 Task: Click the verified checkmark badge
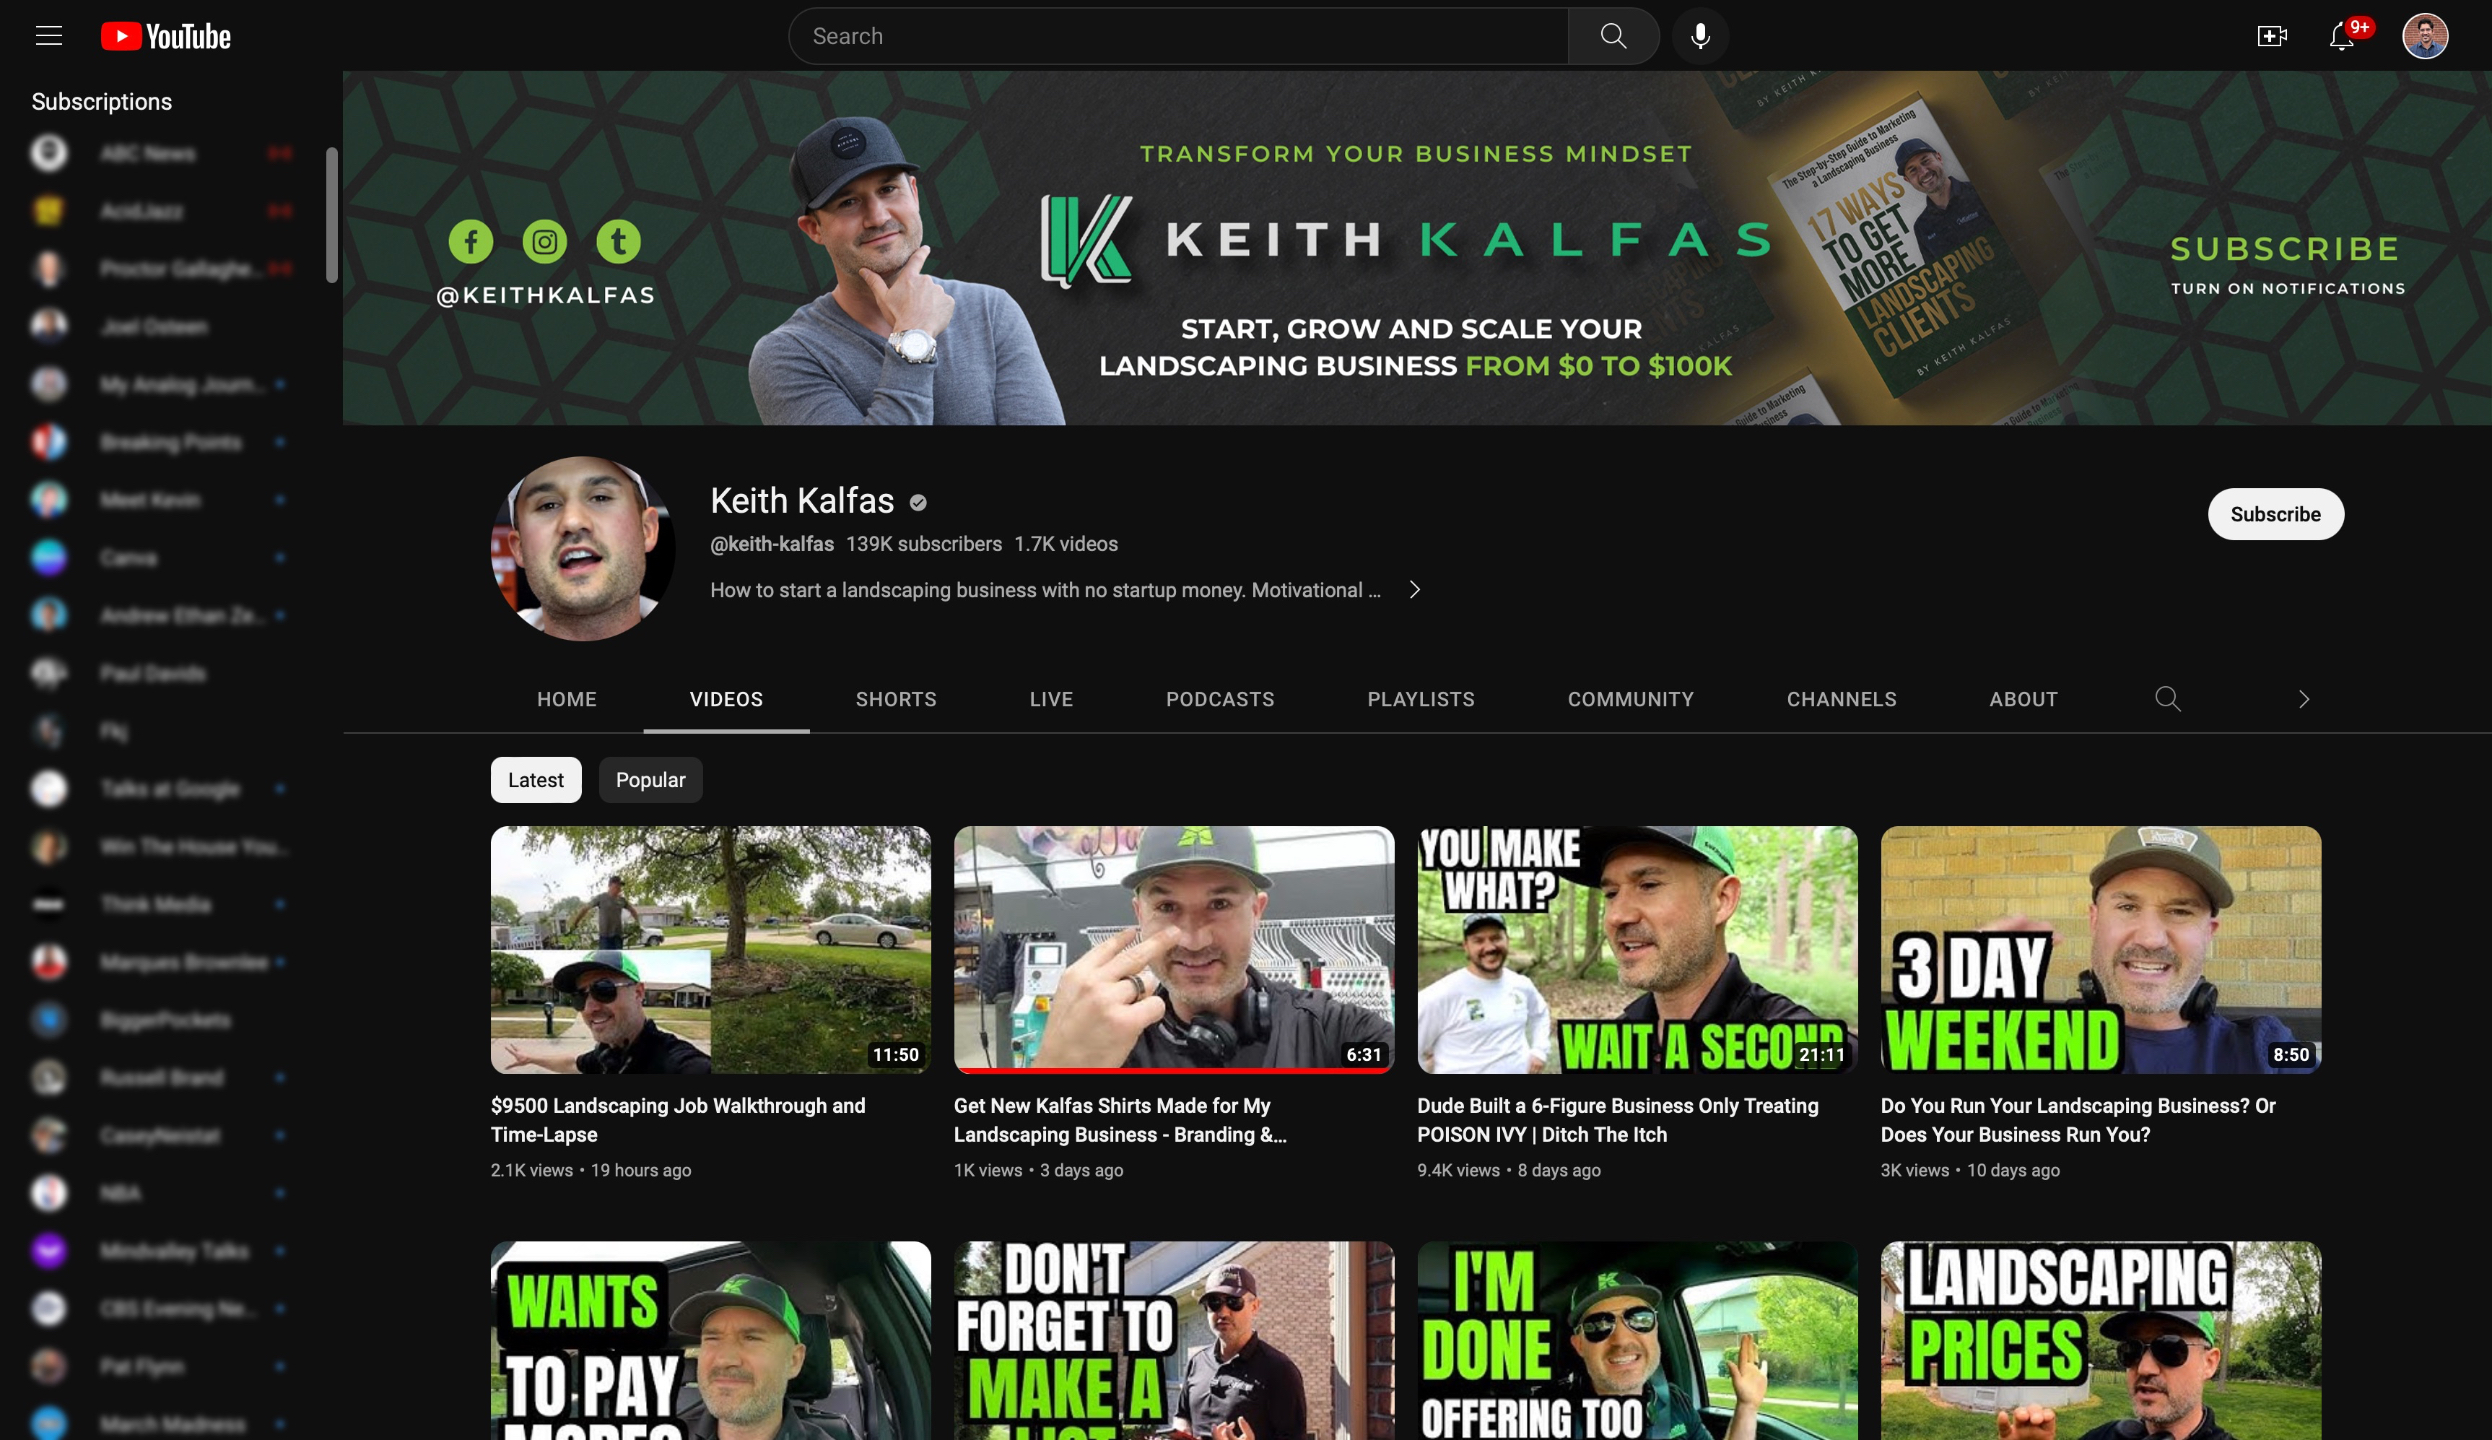pyautogui.click(x=918, y=502)
